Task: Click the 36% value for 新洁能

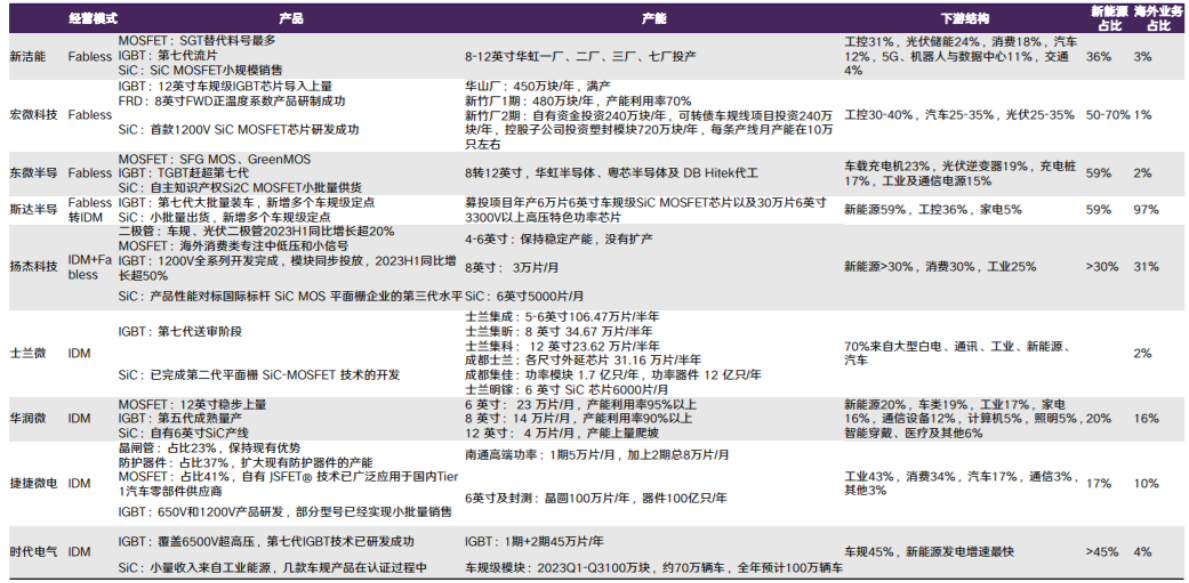Action: pos(1098,57)
